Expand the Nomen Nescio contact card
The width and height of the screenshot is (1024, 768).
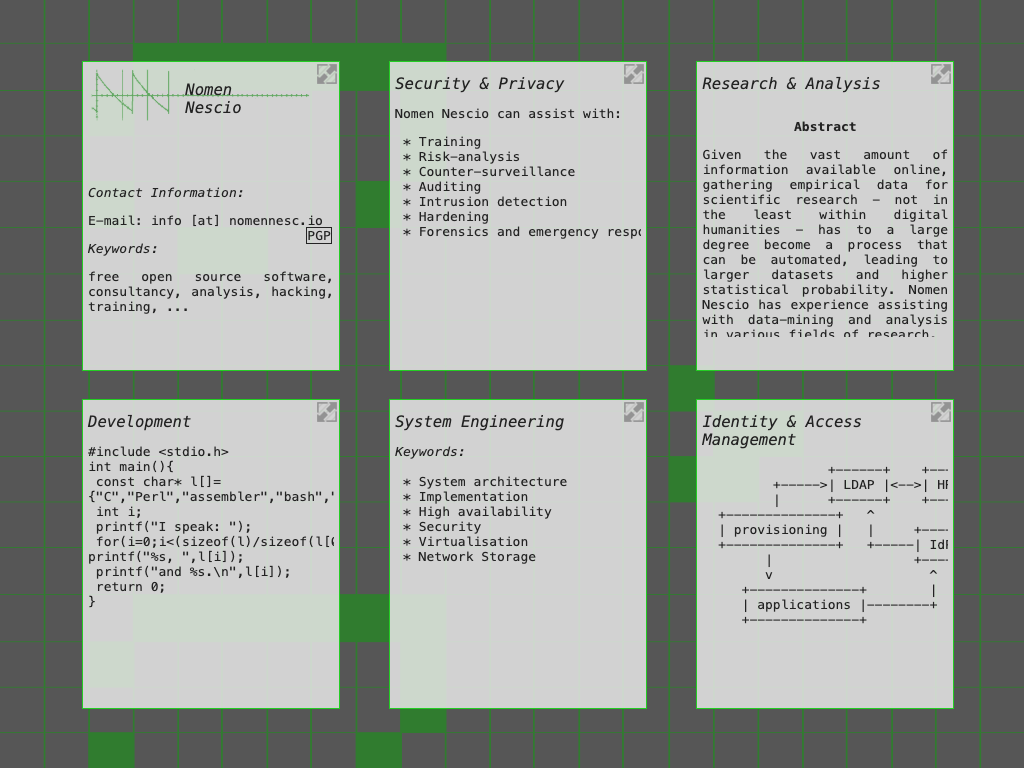click(x=327, y=74)
